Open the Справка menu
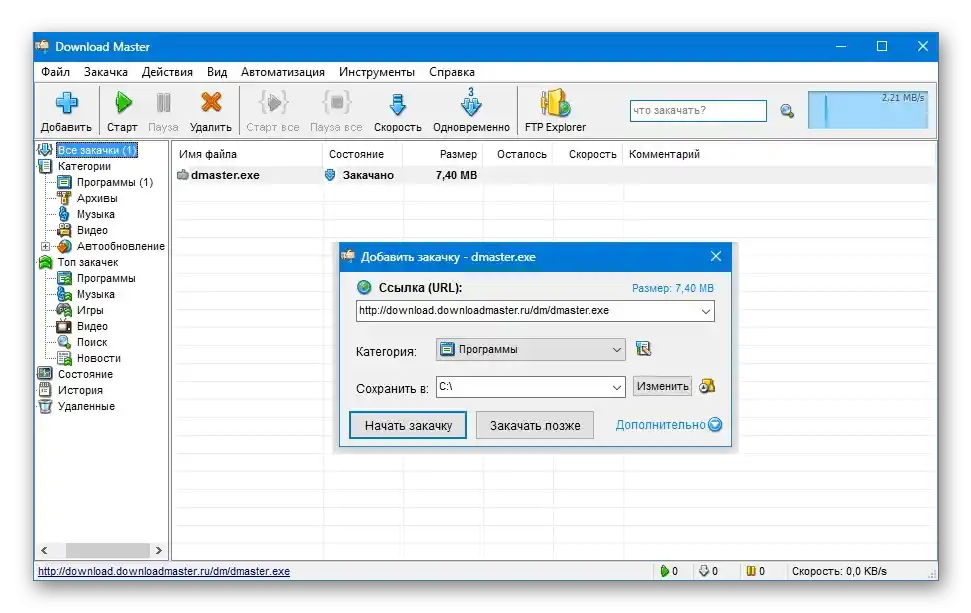Viewport: 971px width, 613px height. 452,72
